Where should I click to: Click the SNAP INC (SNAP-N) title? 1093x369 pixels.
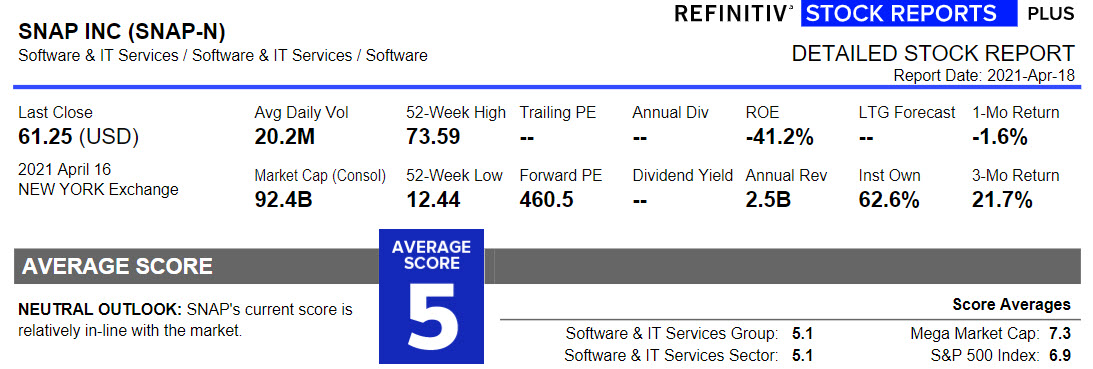(x=122, y=32)
